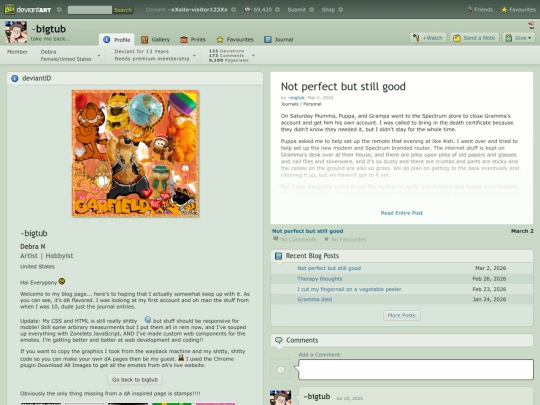
Task: Open the Give dropdown button
Action: click(x=519, y=38)
